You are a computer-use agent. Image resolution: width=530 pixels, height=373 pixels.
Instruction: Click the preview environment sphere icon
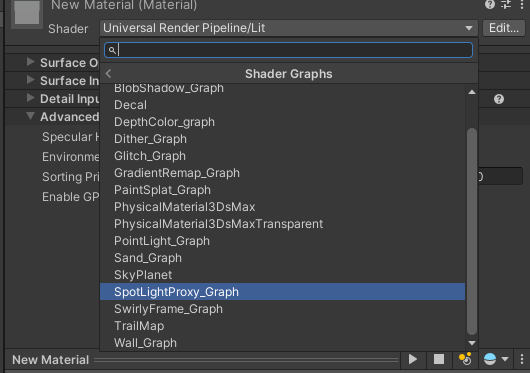(490, 359)
